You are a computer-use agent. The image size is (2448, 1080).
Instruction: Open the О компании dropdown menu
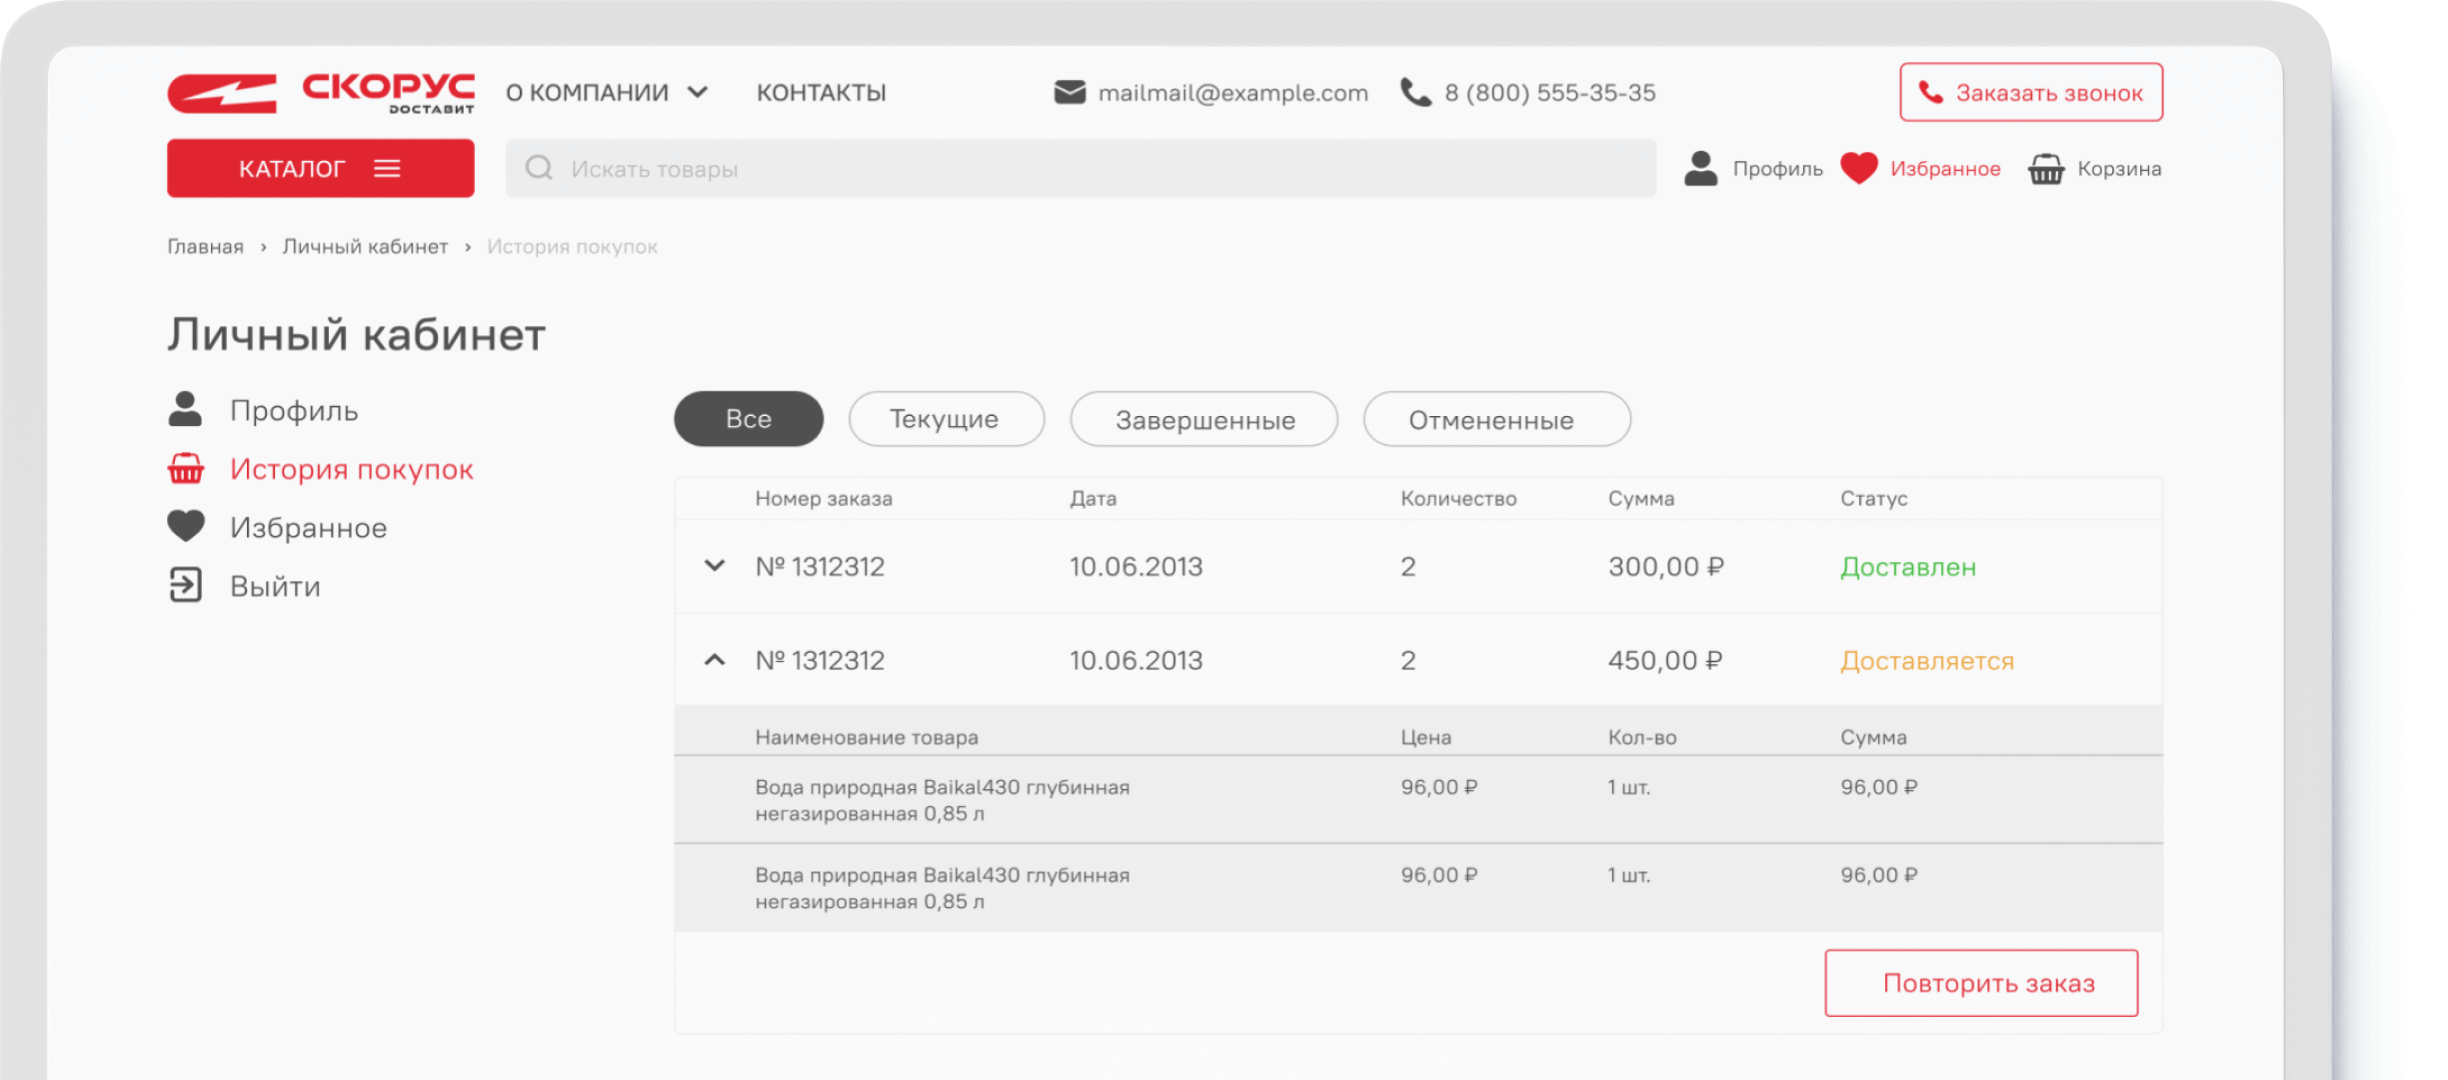(x=607, y=92)
